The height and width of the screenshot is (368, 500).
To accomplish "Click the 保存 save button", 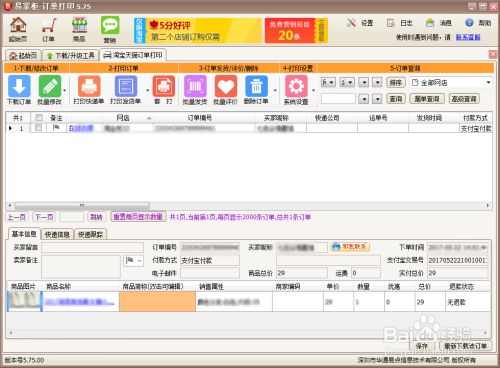I will pyautogui.click(x=421, y=346).
